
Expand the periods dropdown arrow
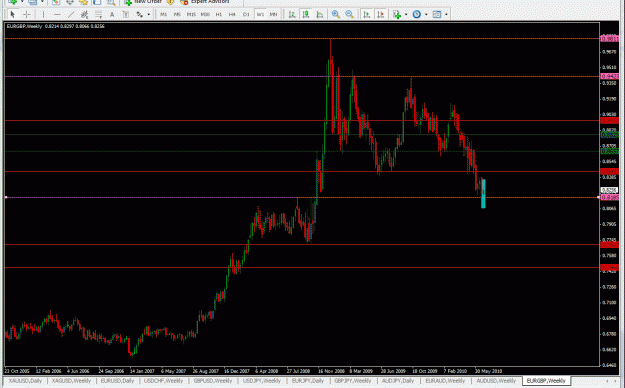click(x=426, y=14)
